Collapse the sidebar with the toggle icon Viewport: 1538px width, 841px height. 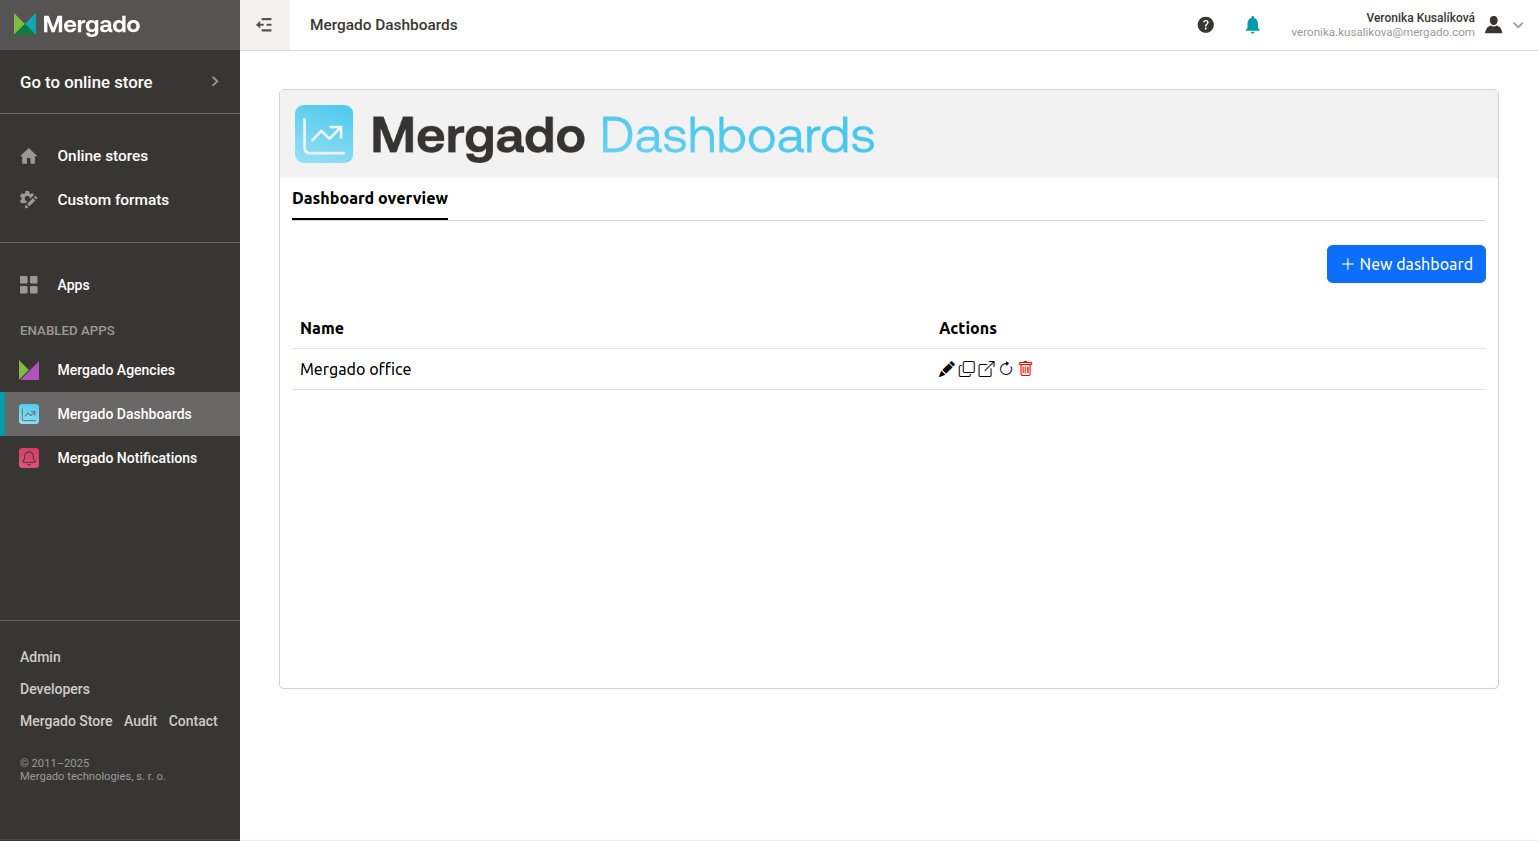click(x=264, y=25)
